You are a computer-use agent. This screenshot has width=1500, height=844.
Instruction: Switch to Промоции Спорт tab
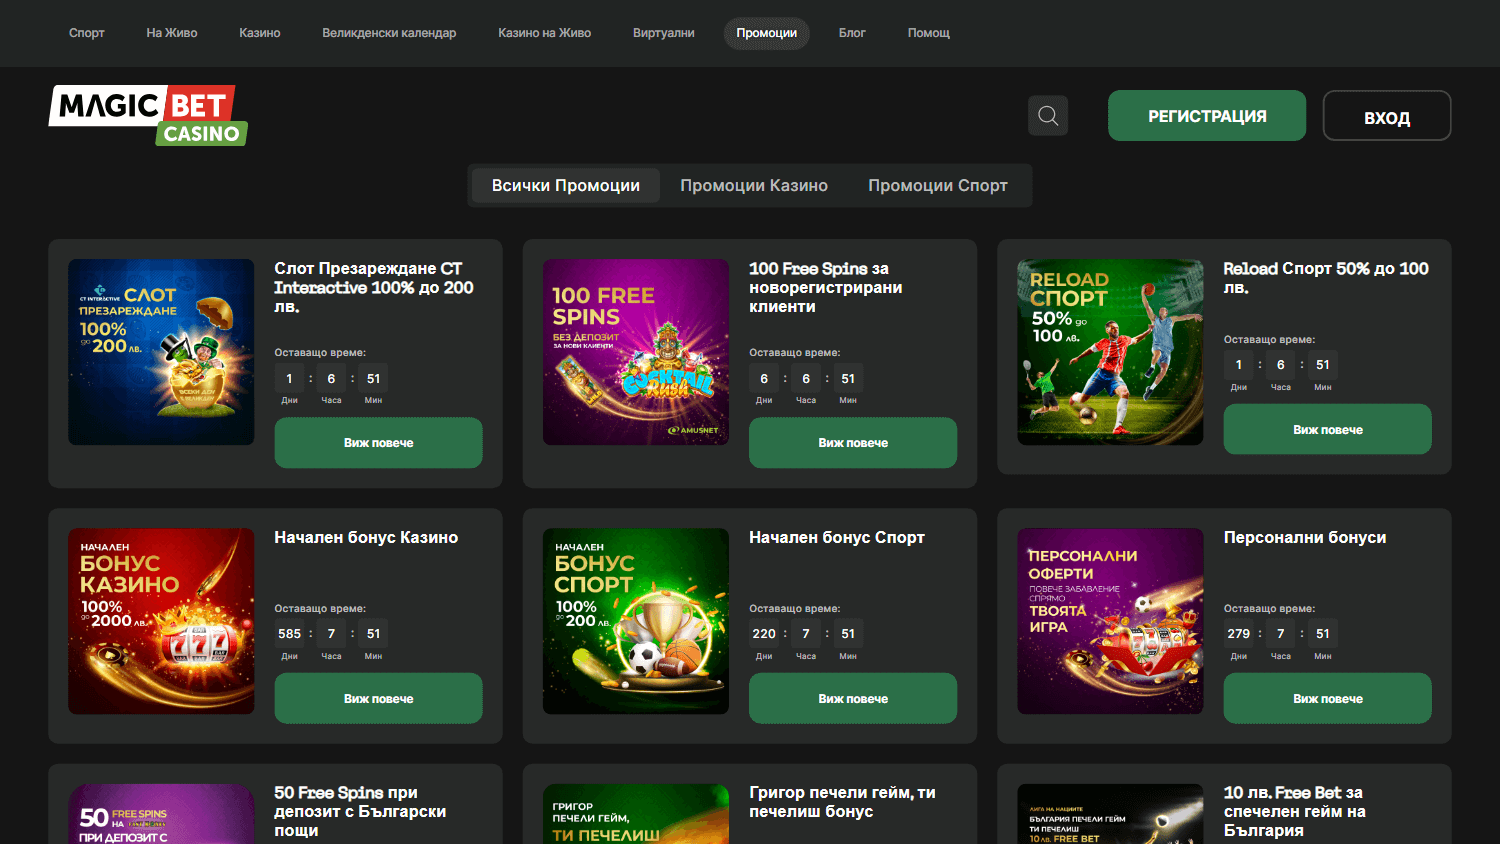(x=938, y=186)
